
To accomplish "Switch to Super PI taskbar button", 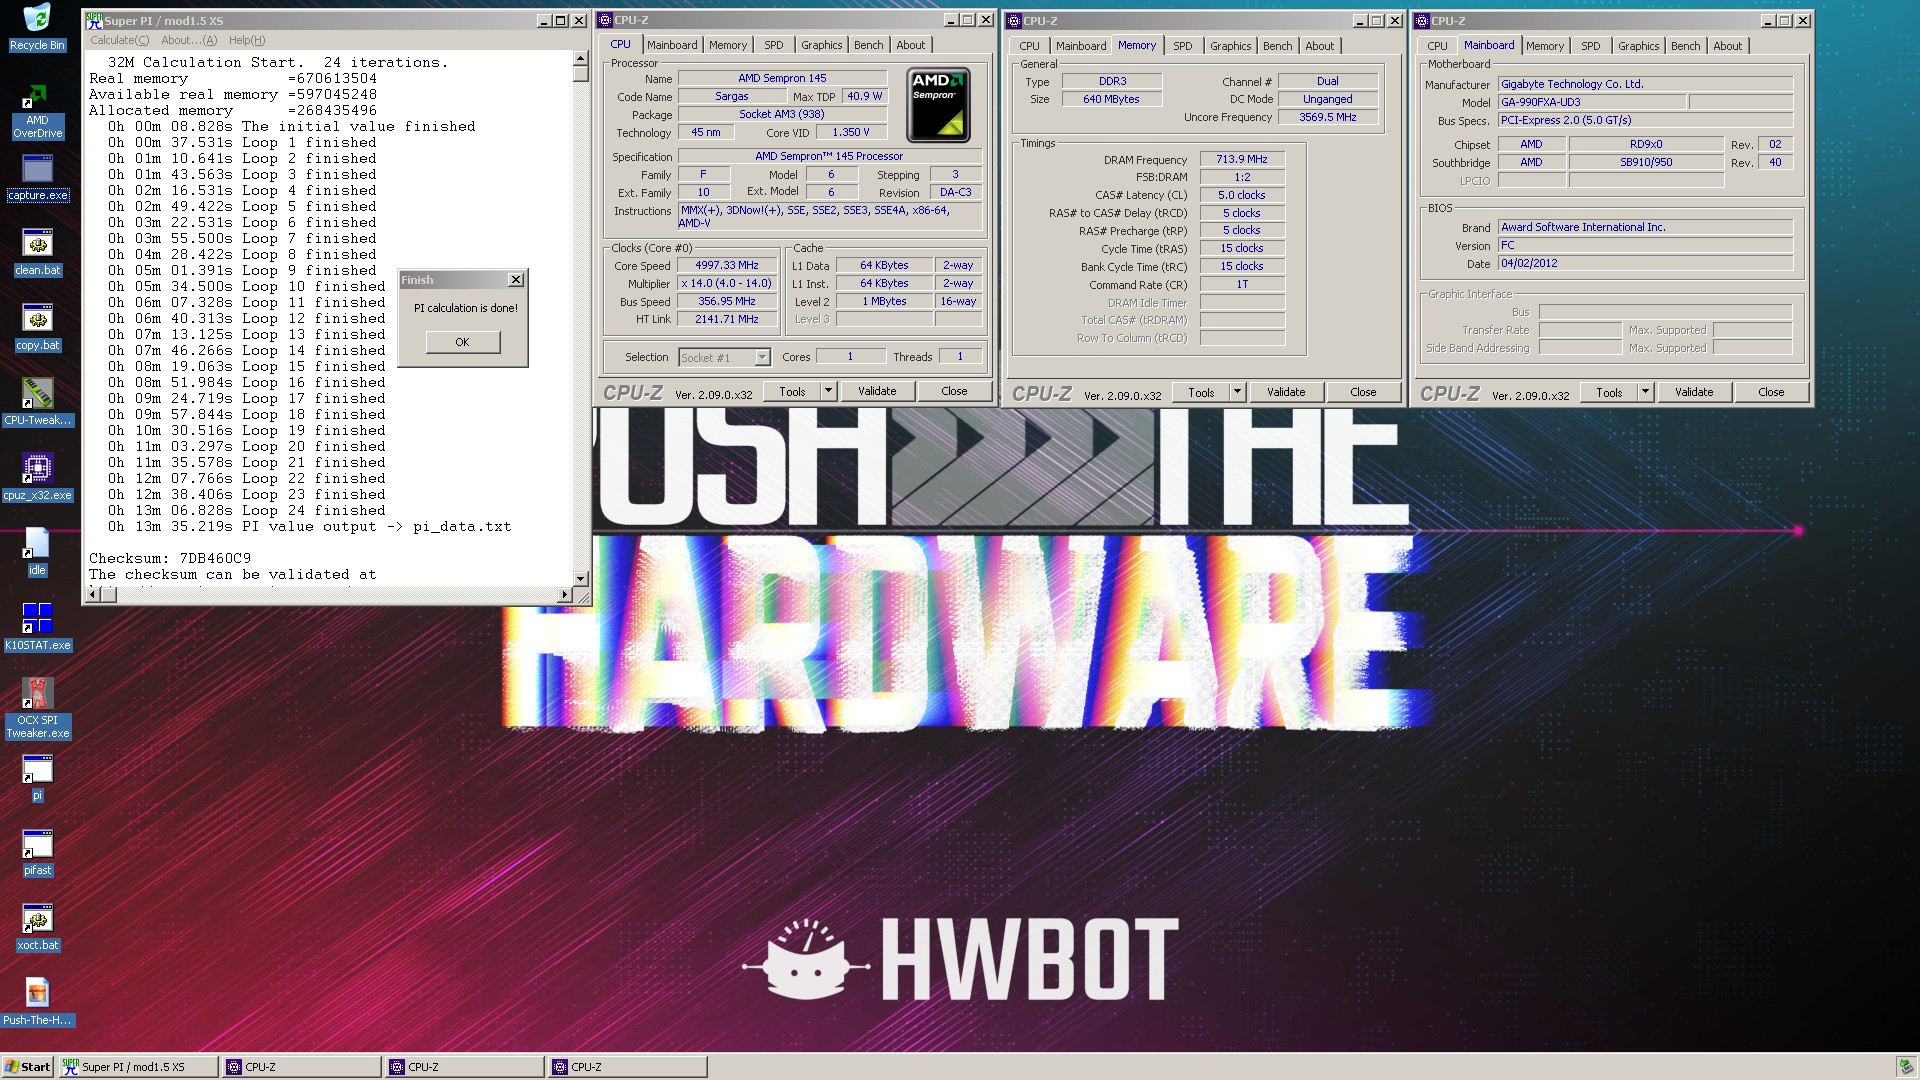I will tap(138, 1067).
